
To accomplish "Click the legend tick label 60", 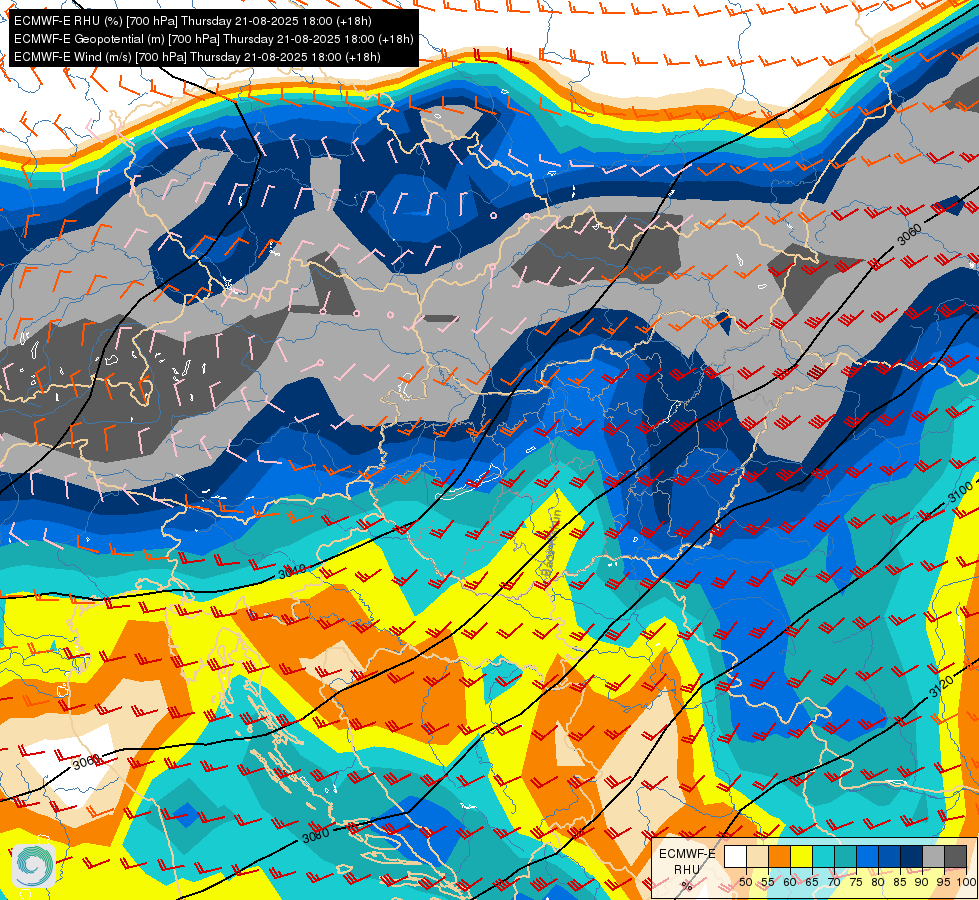I will (x=790, y=882).
